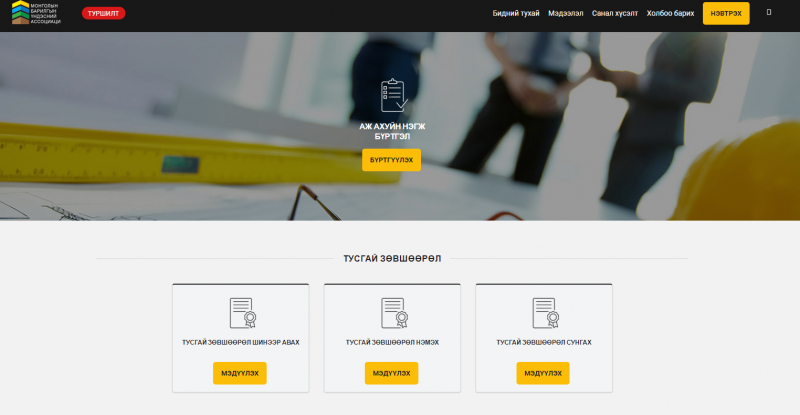Click the clipboard checklist icon in the banner
Viewport: 800px width, 415px height.
[x=392, y=96]
